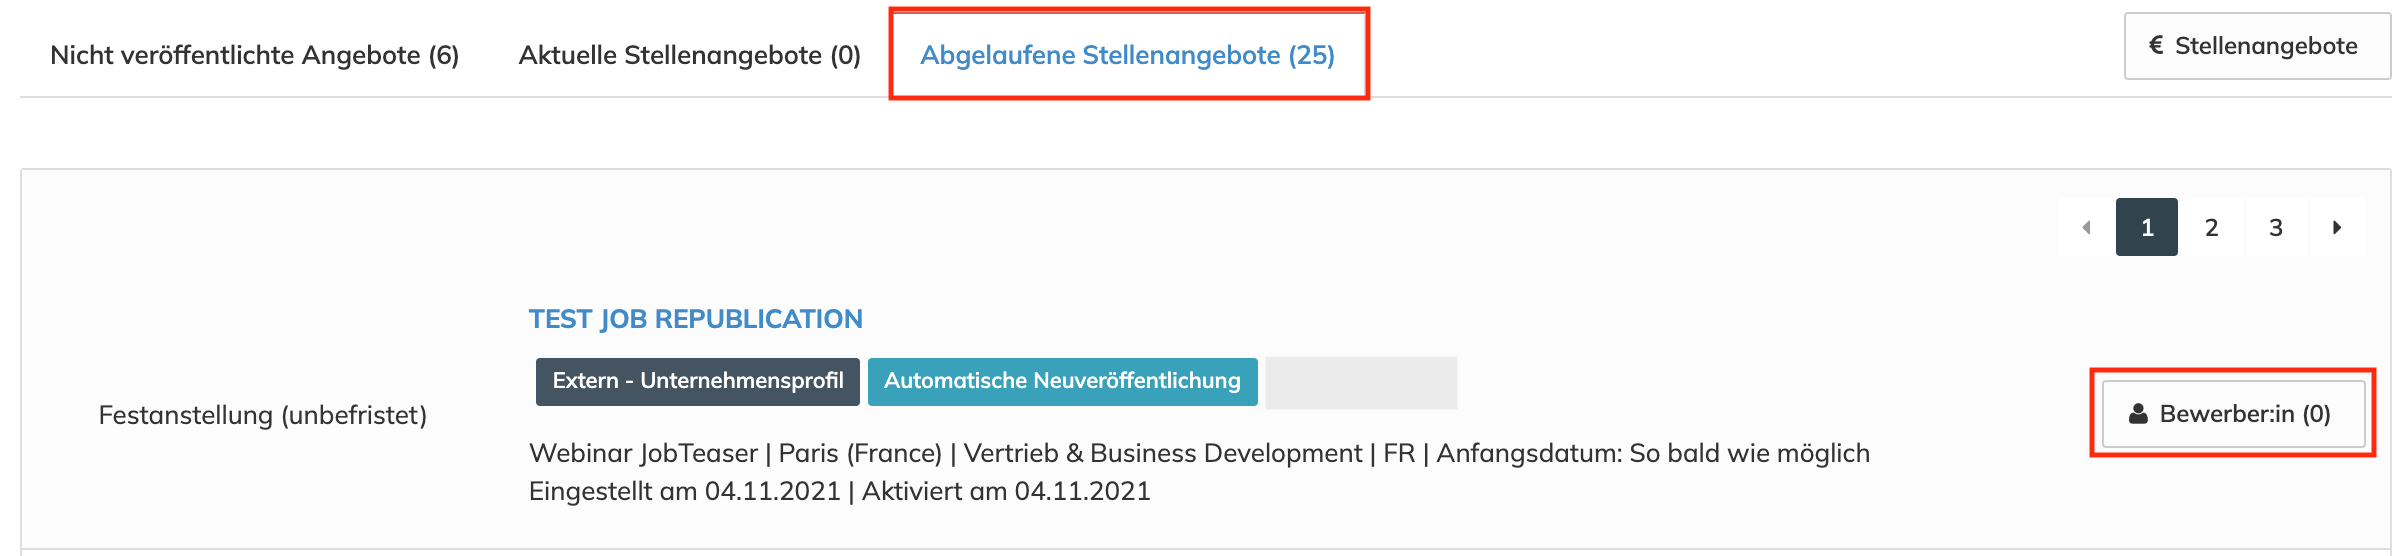Viewport: 2406px width, 556px height.
Task: Click the Webinar JobTeaser description line
Action: pos(644,453)
